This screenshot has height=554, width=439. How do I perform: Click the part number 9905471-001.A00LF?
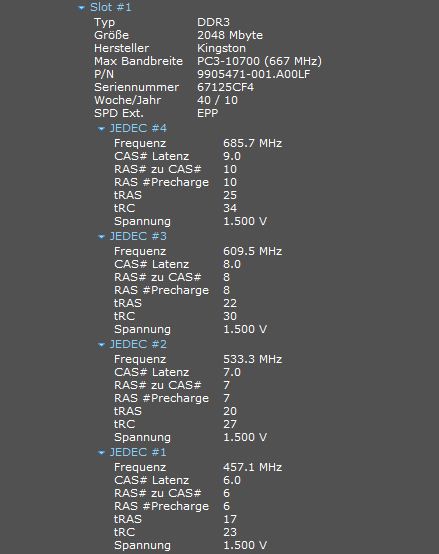(x=254, y=74)
